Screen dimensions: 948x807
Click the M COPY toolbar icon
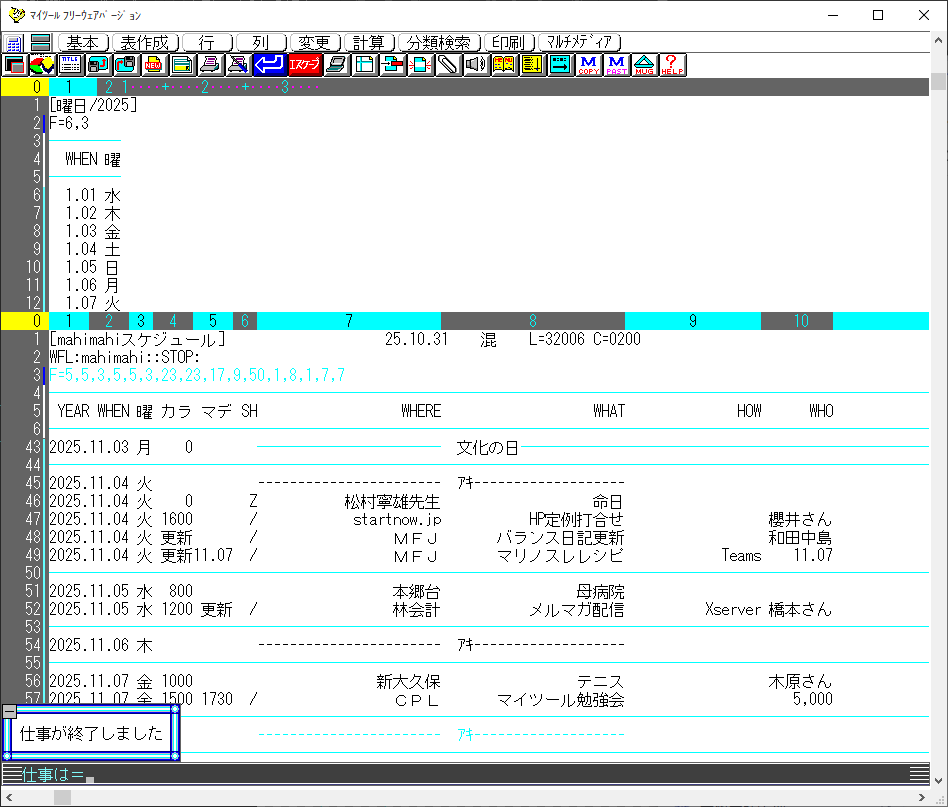(x=589, y=65)
